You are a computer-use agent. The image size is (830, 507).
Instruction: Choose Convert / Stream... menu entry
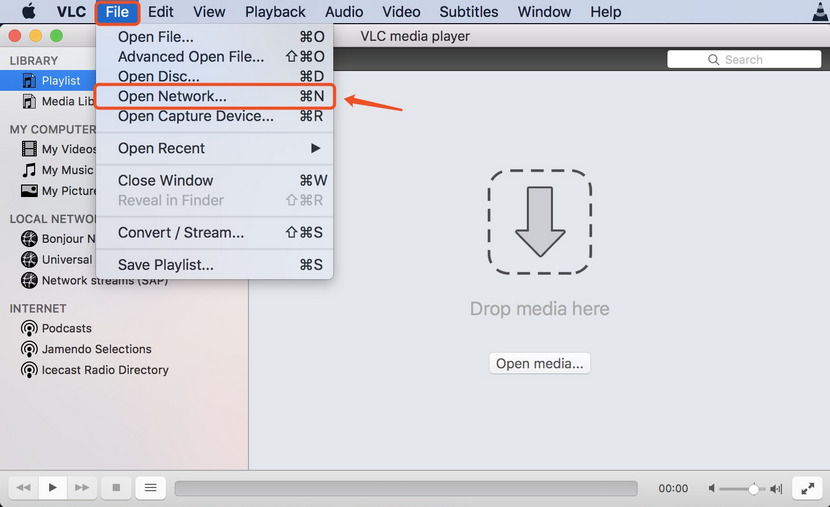pos(214,232)
